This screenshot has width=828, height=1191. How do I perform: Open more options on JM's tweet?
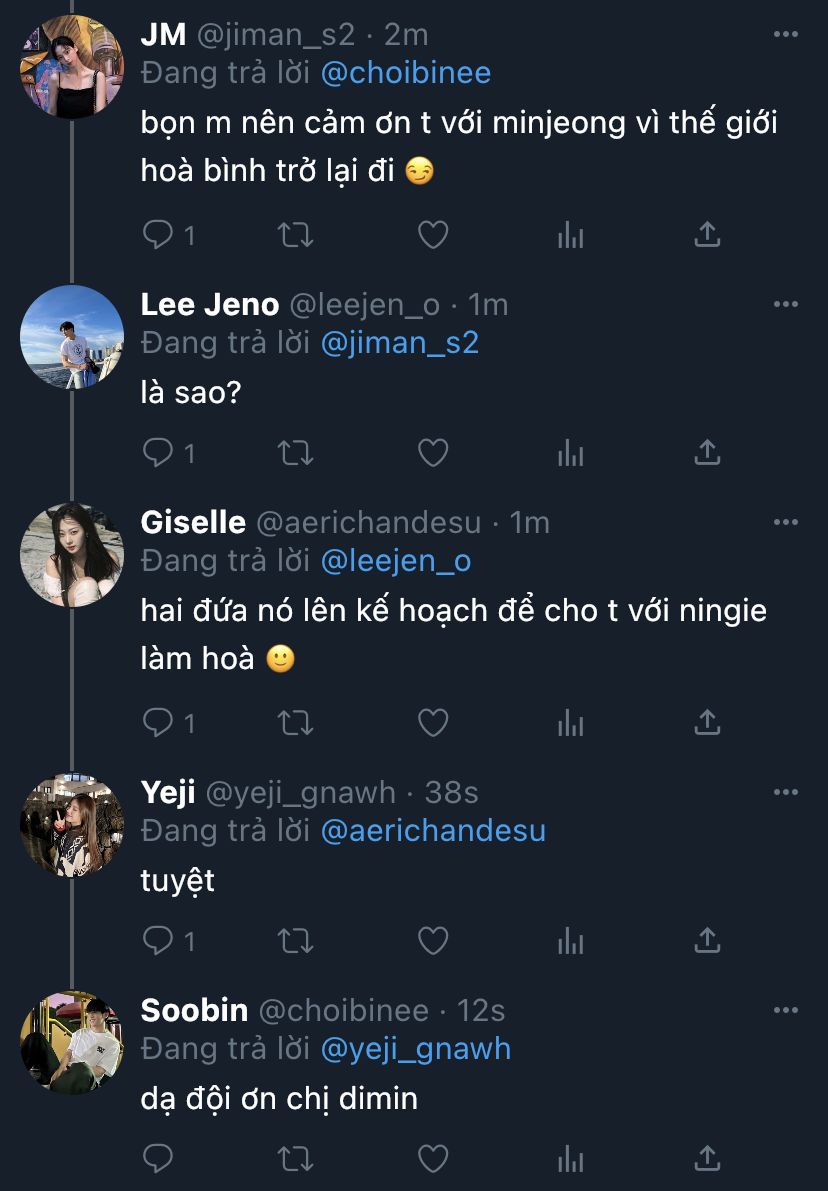pyautogui.click(x=786, y=34)
